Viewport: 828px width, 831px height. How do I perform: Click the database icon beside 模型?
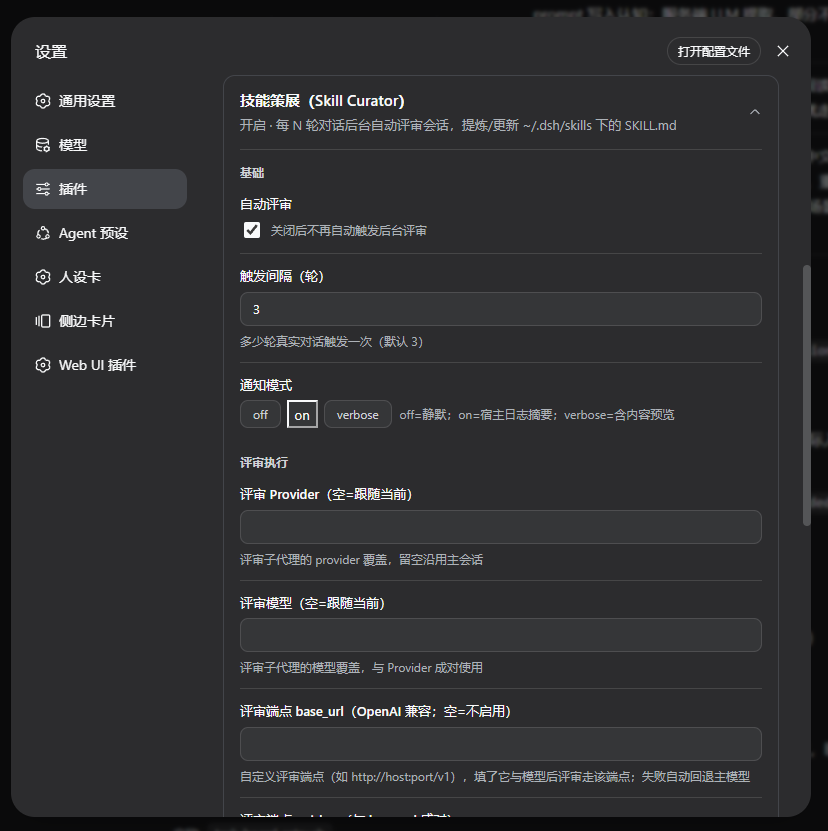(43, 145)
